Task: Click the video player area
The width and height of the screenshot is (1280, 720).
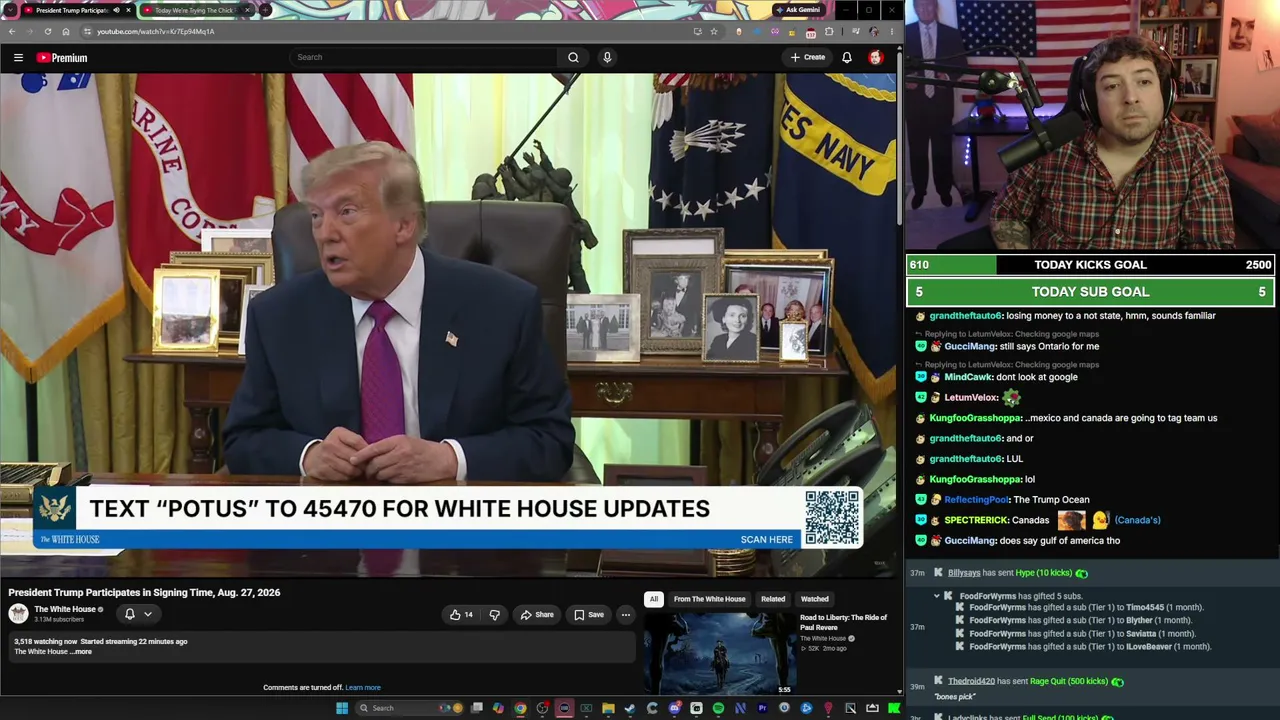Action: (x=448, y=325)
